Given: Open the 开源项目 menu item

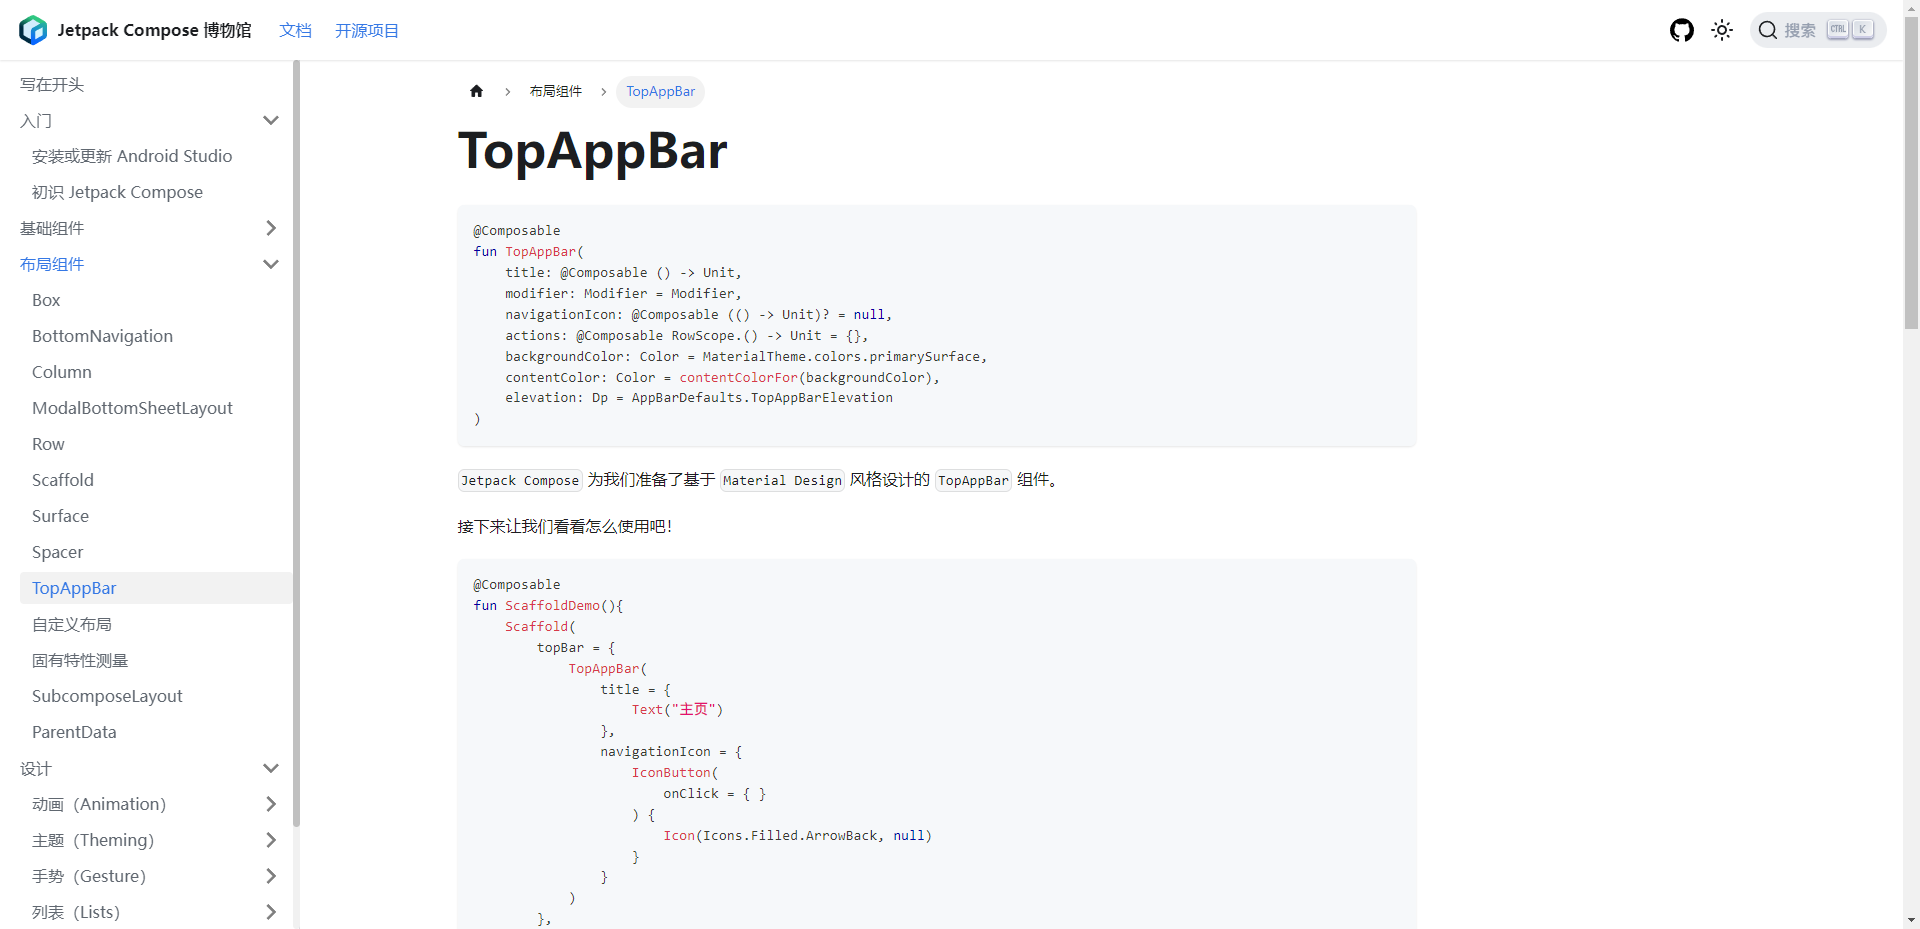Looking at the screenshot, I should coord(366,30).
